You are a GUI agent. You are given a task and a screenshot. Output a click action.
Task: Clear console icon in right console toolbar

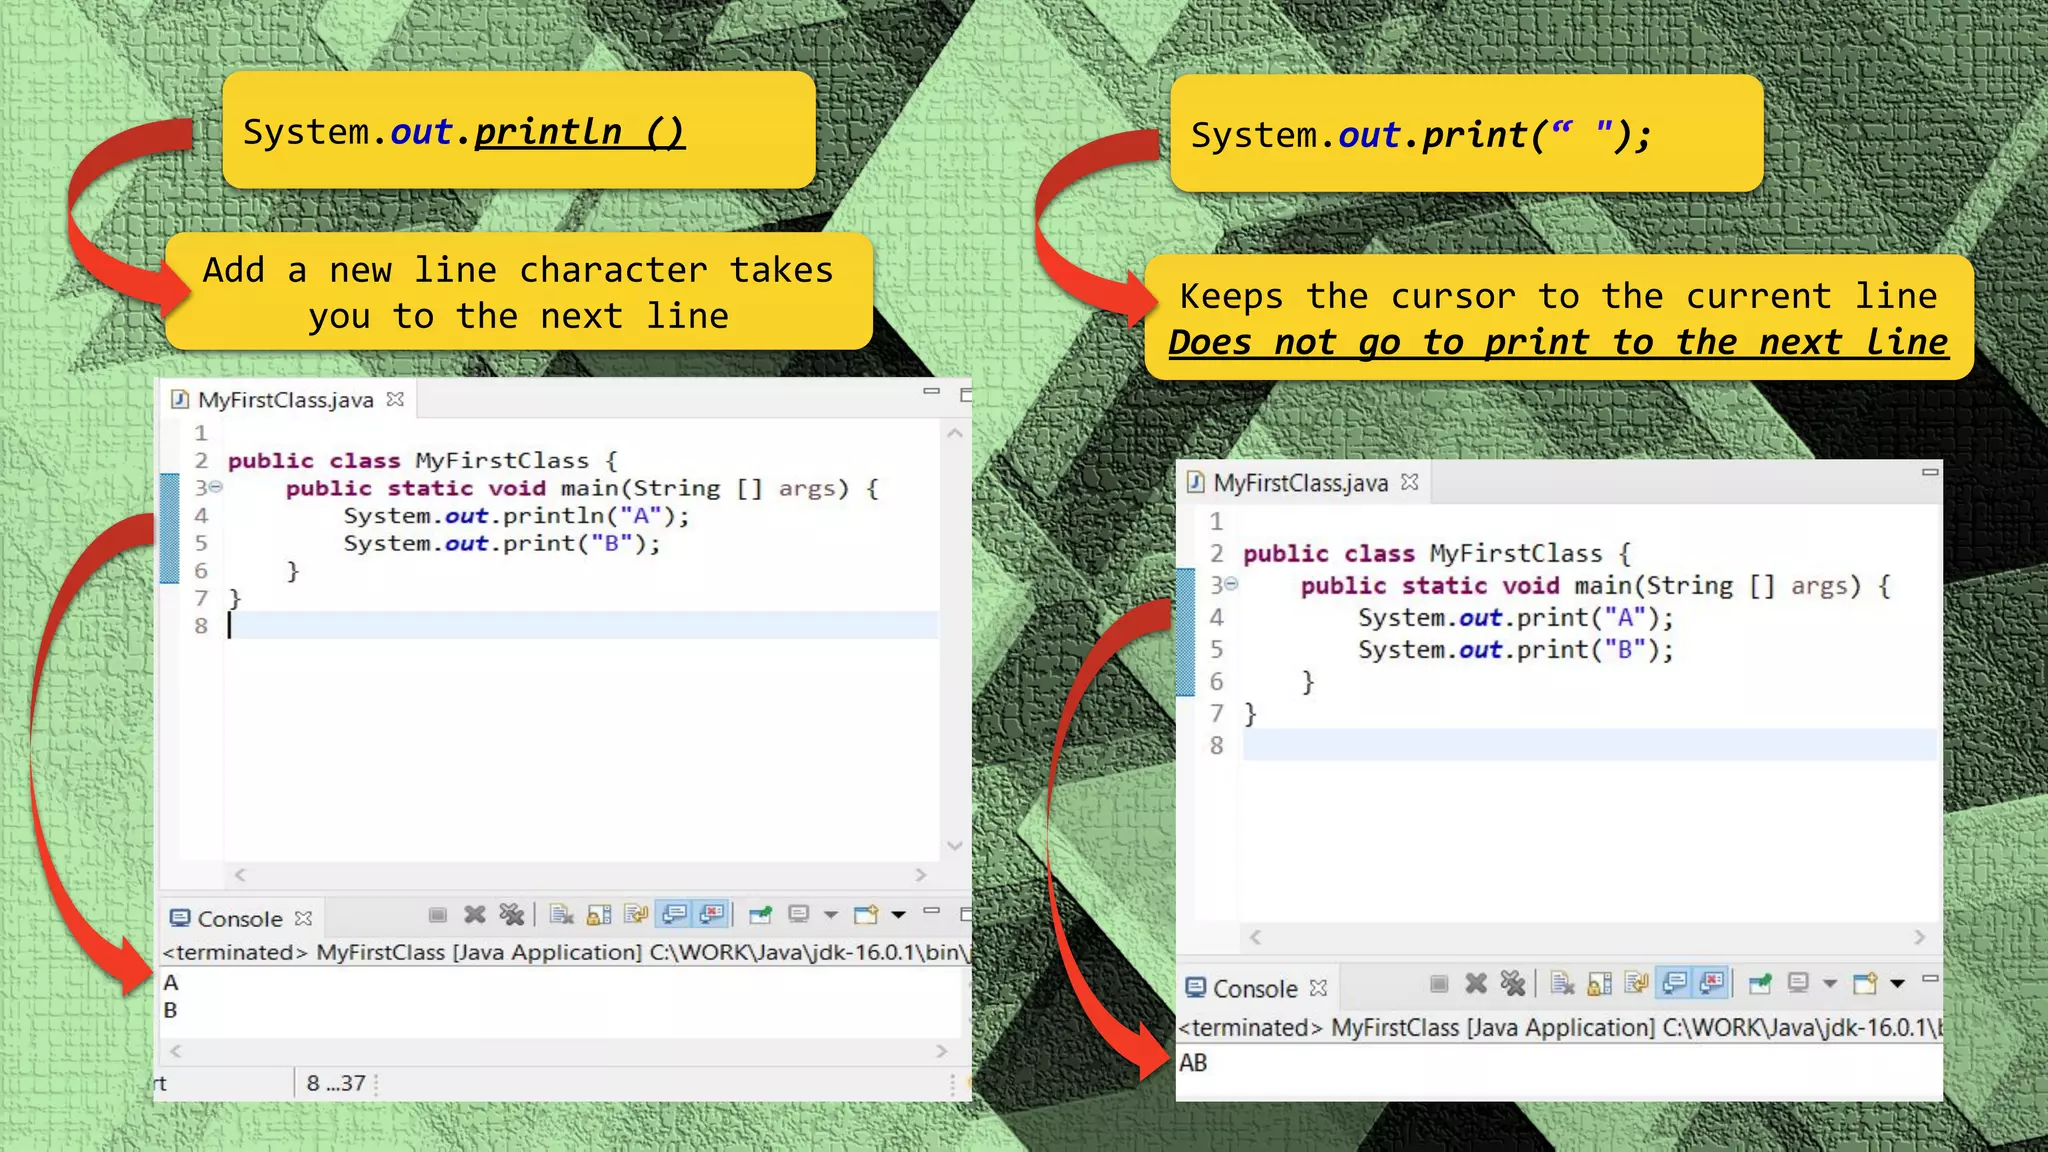(x=1563, y=984)
